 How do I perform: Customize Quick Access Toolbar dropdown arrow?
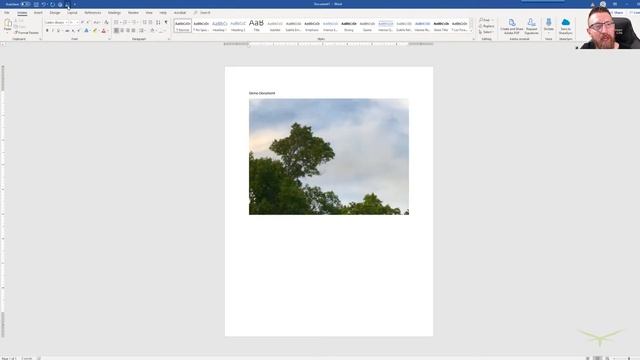point(75,4)
